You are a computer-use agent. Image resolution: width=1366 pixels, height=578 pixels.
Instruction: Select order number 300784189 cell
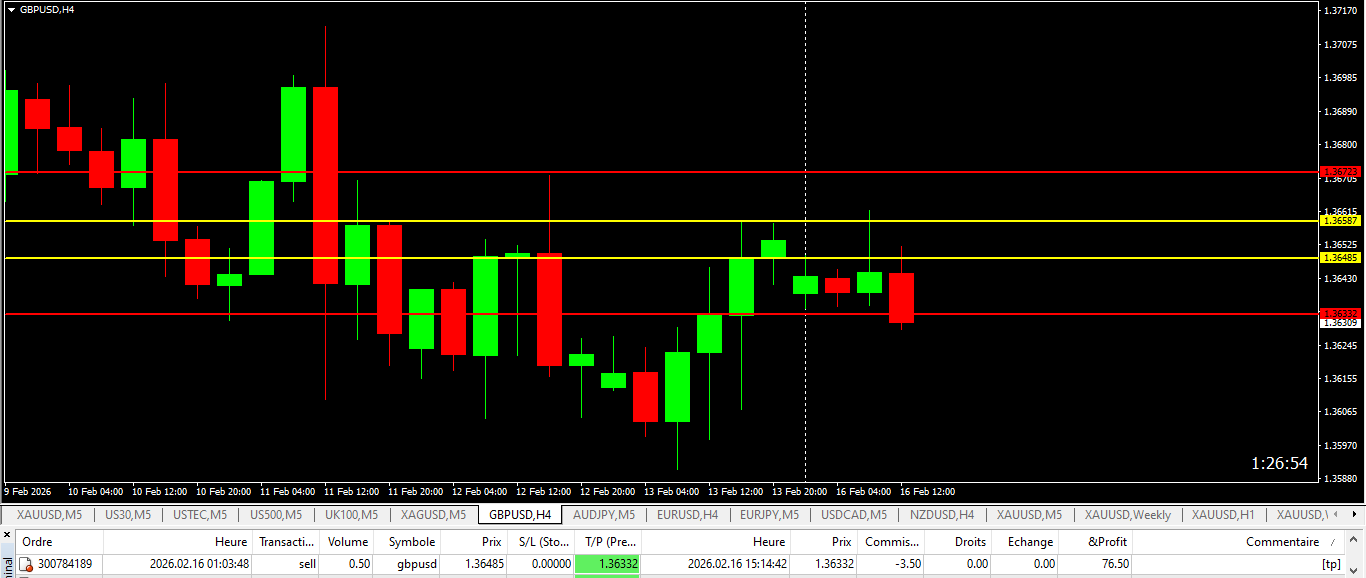(x=65, y=564)
